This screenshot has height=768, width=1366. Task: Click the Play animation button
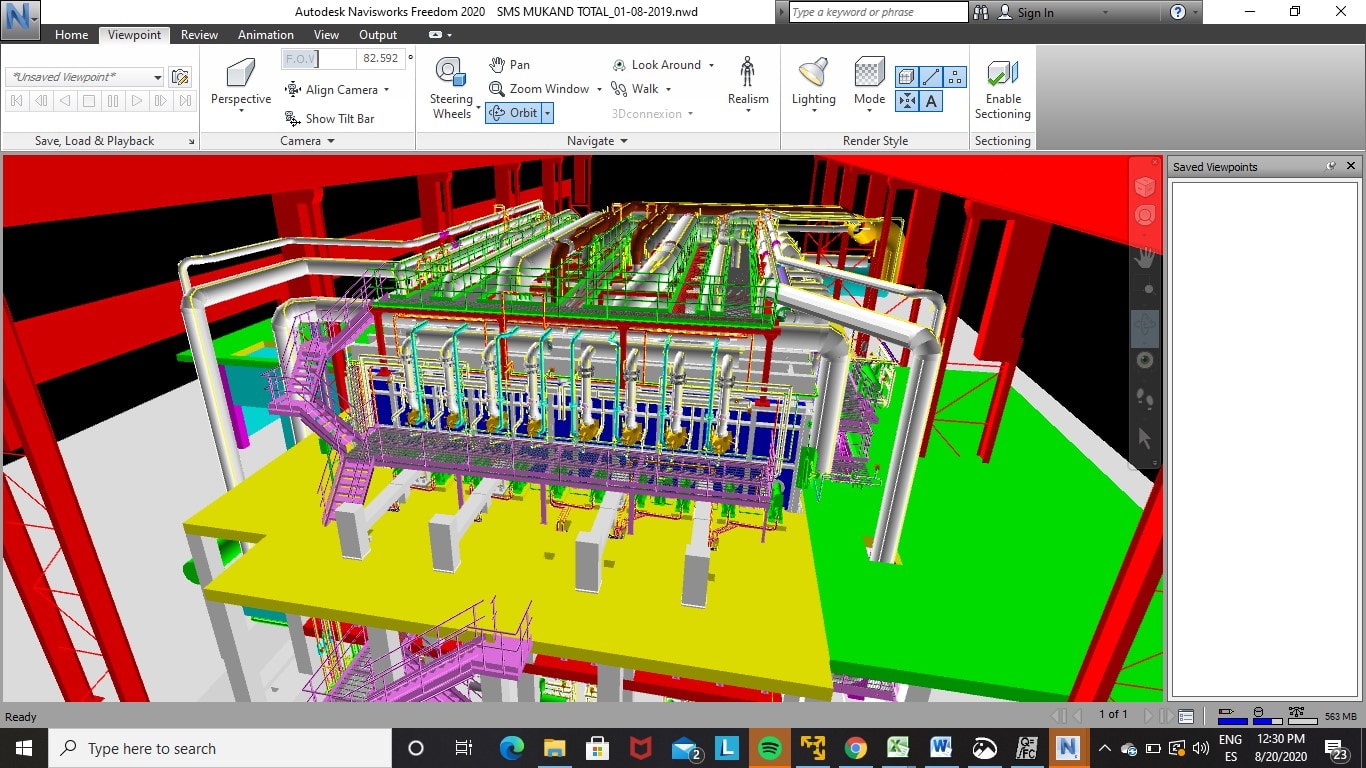[137, 101]
